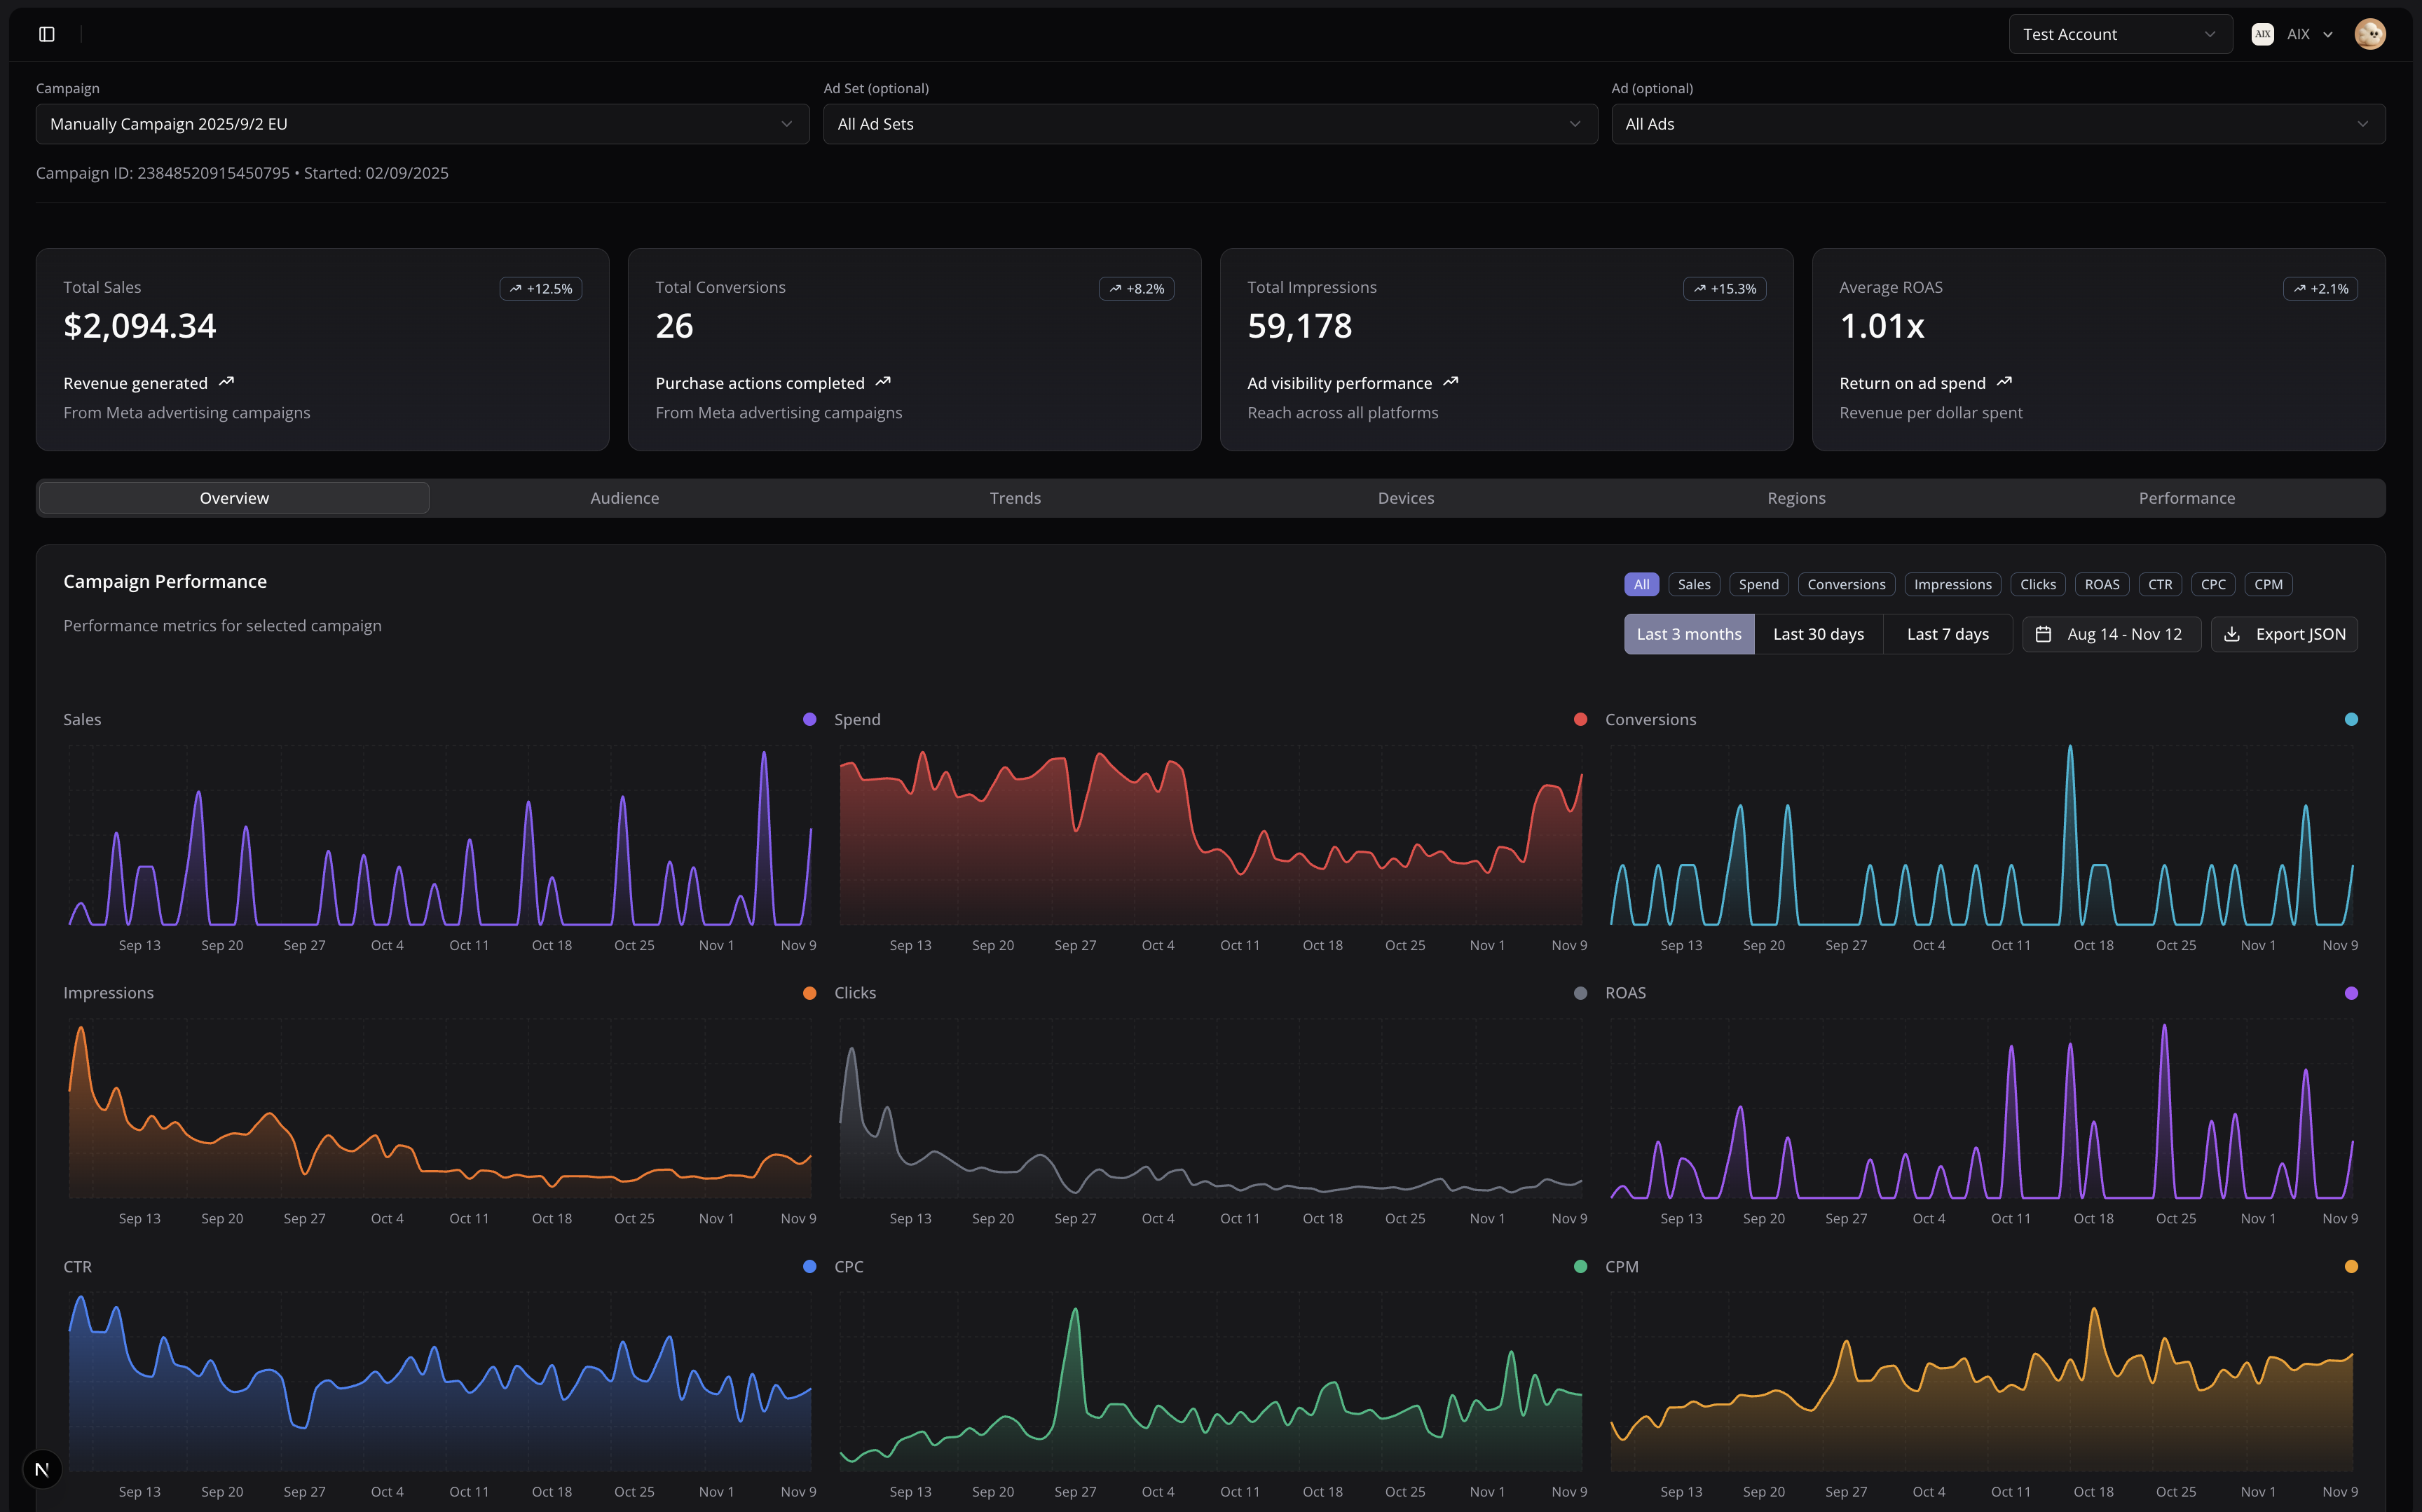Select the Devices tab
The height and width of the screenshot is (1512, 2422).
click(1405, 497)
